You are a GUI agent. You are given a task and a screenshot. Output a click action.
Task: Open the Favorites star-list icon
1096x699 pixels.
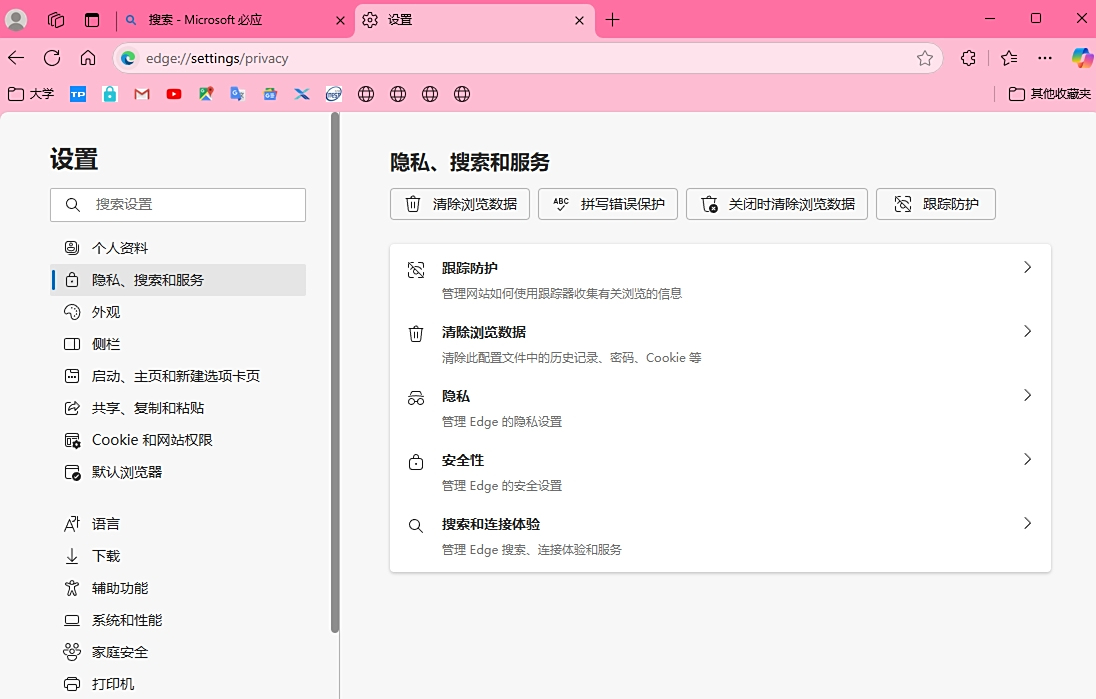point(1009,58)
